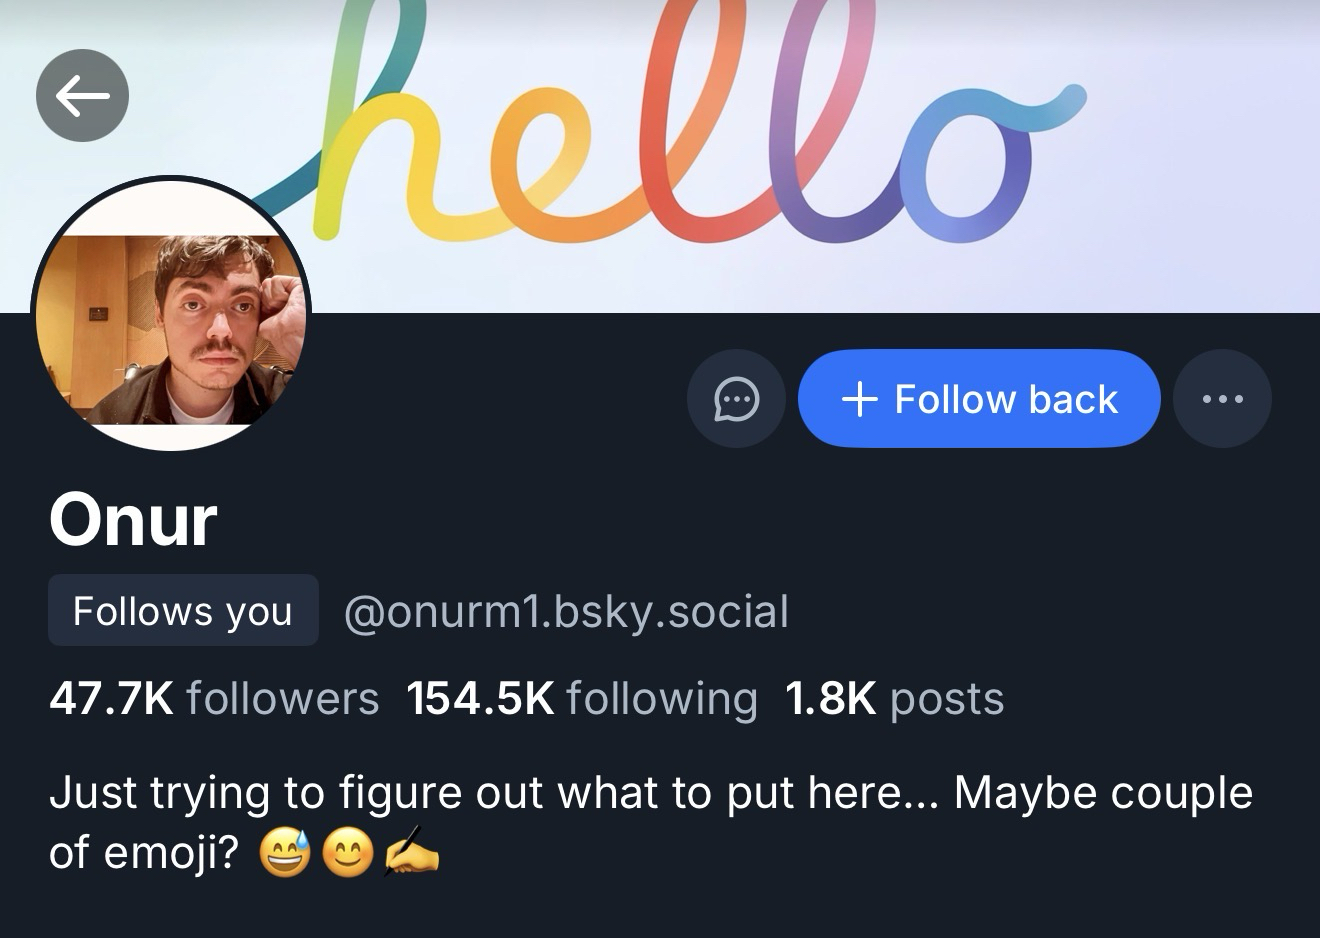Click the Follows you badge
The image size is (1320, 938).
point(183,611)
